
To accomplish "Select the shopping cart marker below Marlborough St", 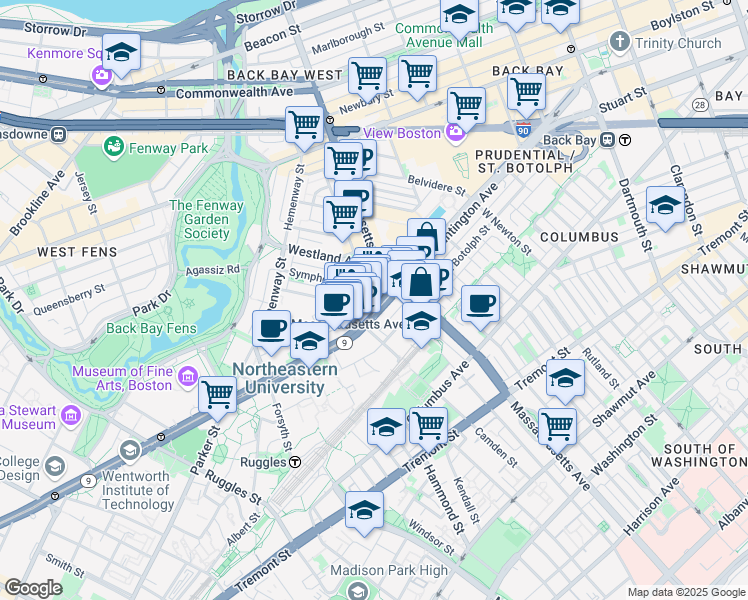I will coord(367,76).
